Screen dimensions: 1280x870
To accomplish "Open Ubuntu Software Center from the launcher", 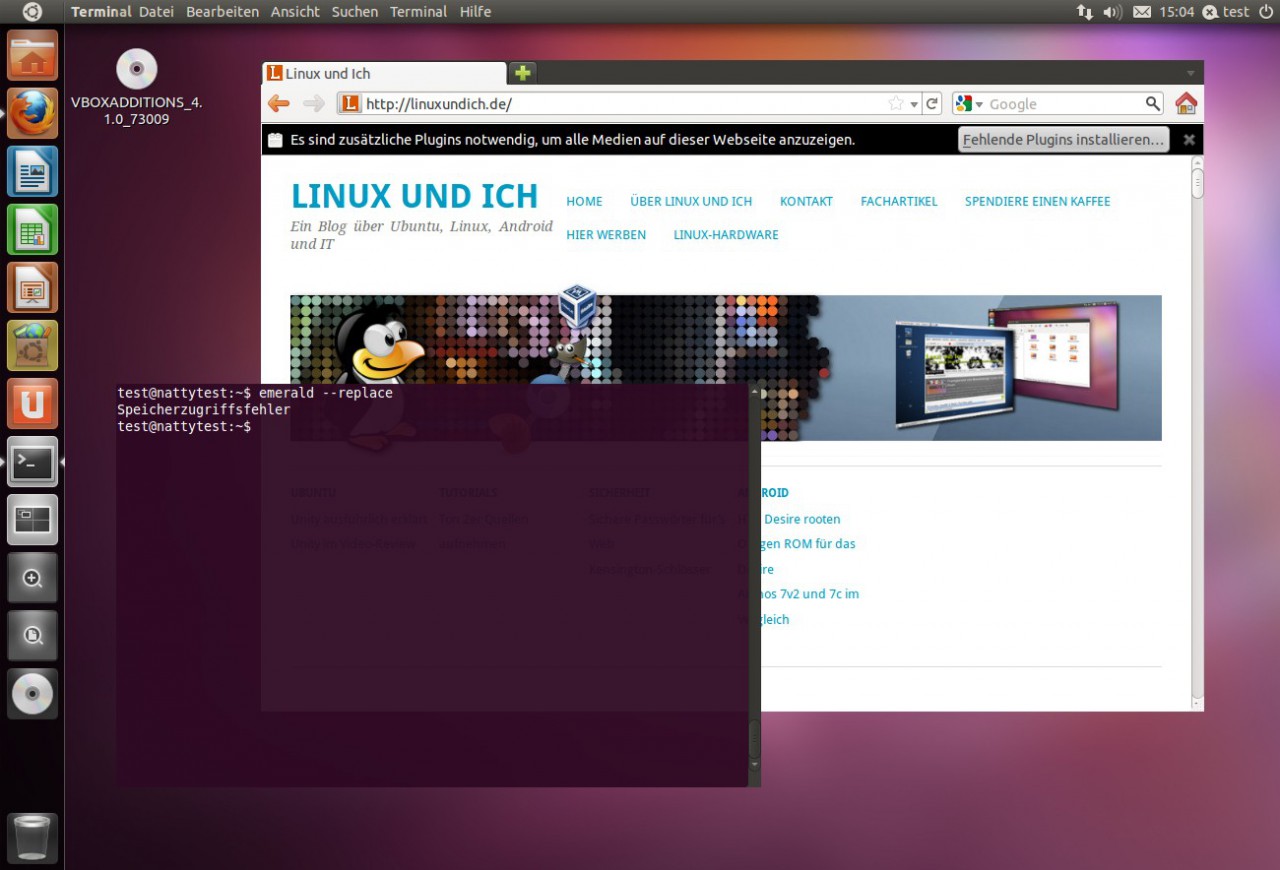I will pyautogui.click(x=33, y=345).
